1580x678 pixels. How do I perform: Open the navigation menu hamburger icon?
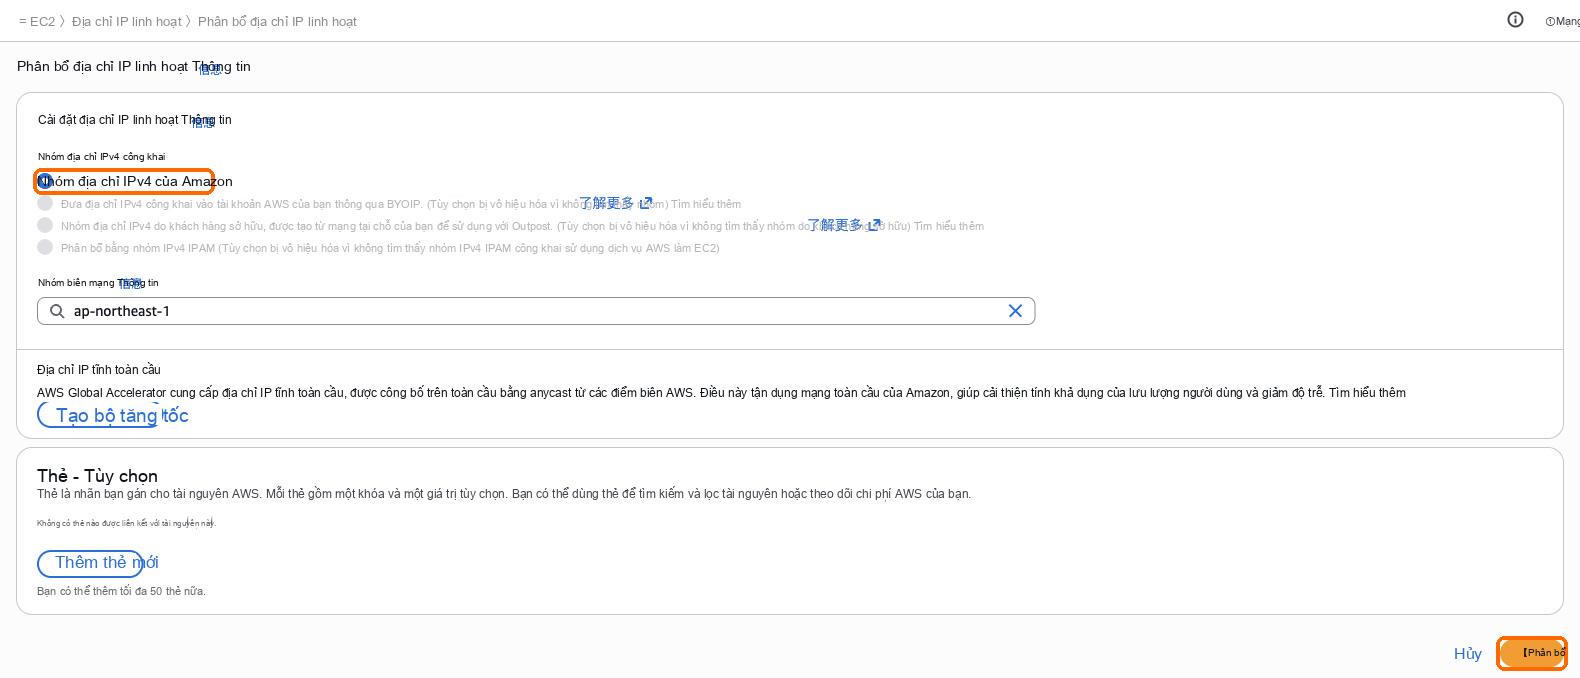point(22,21)
